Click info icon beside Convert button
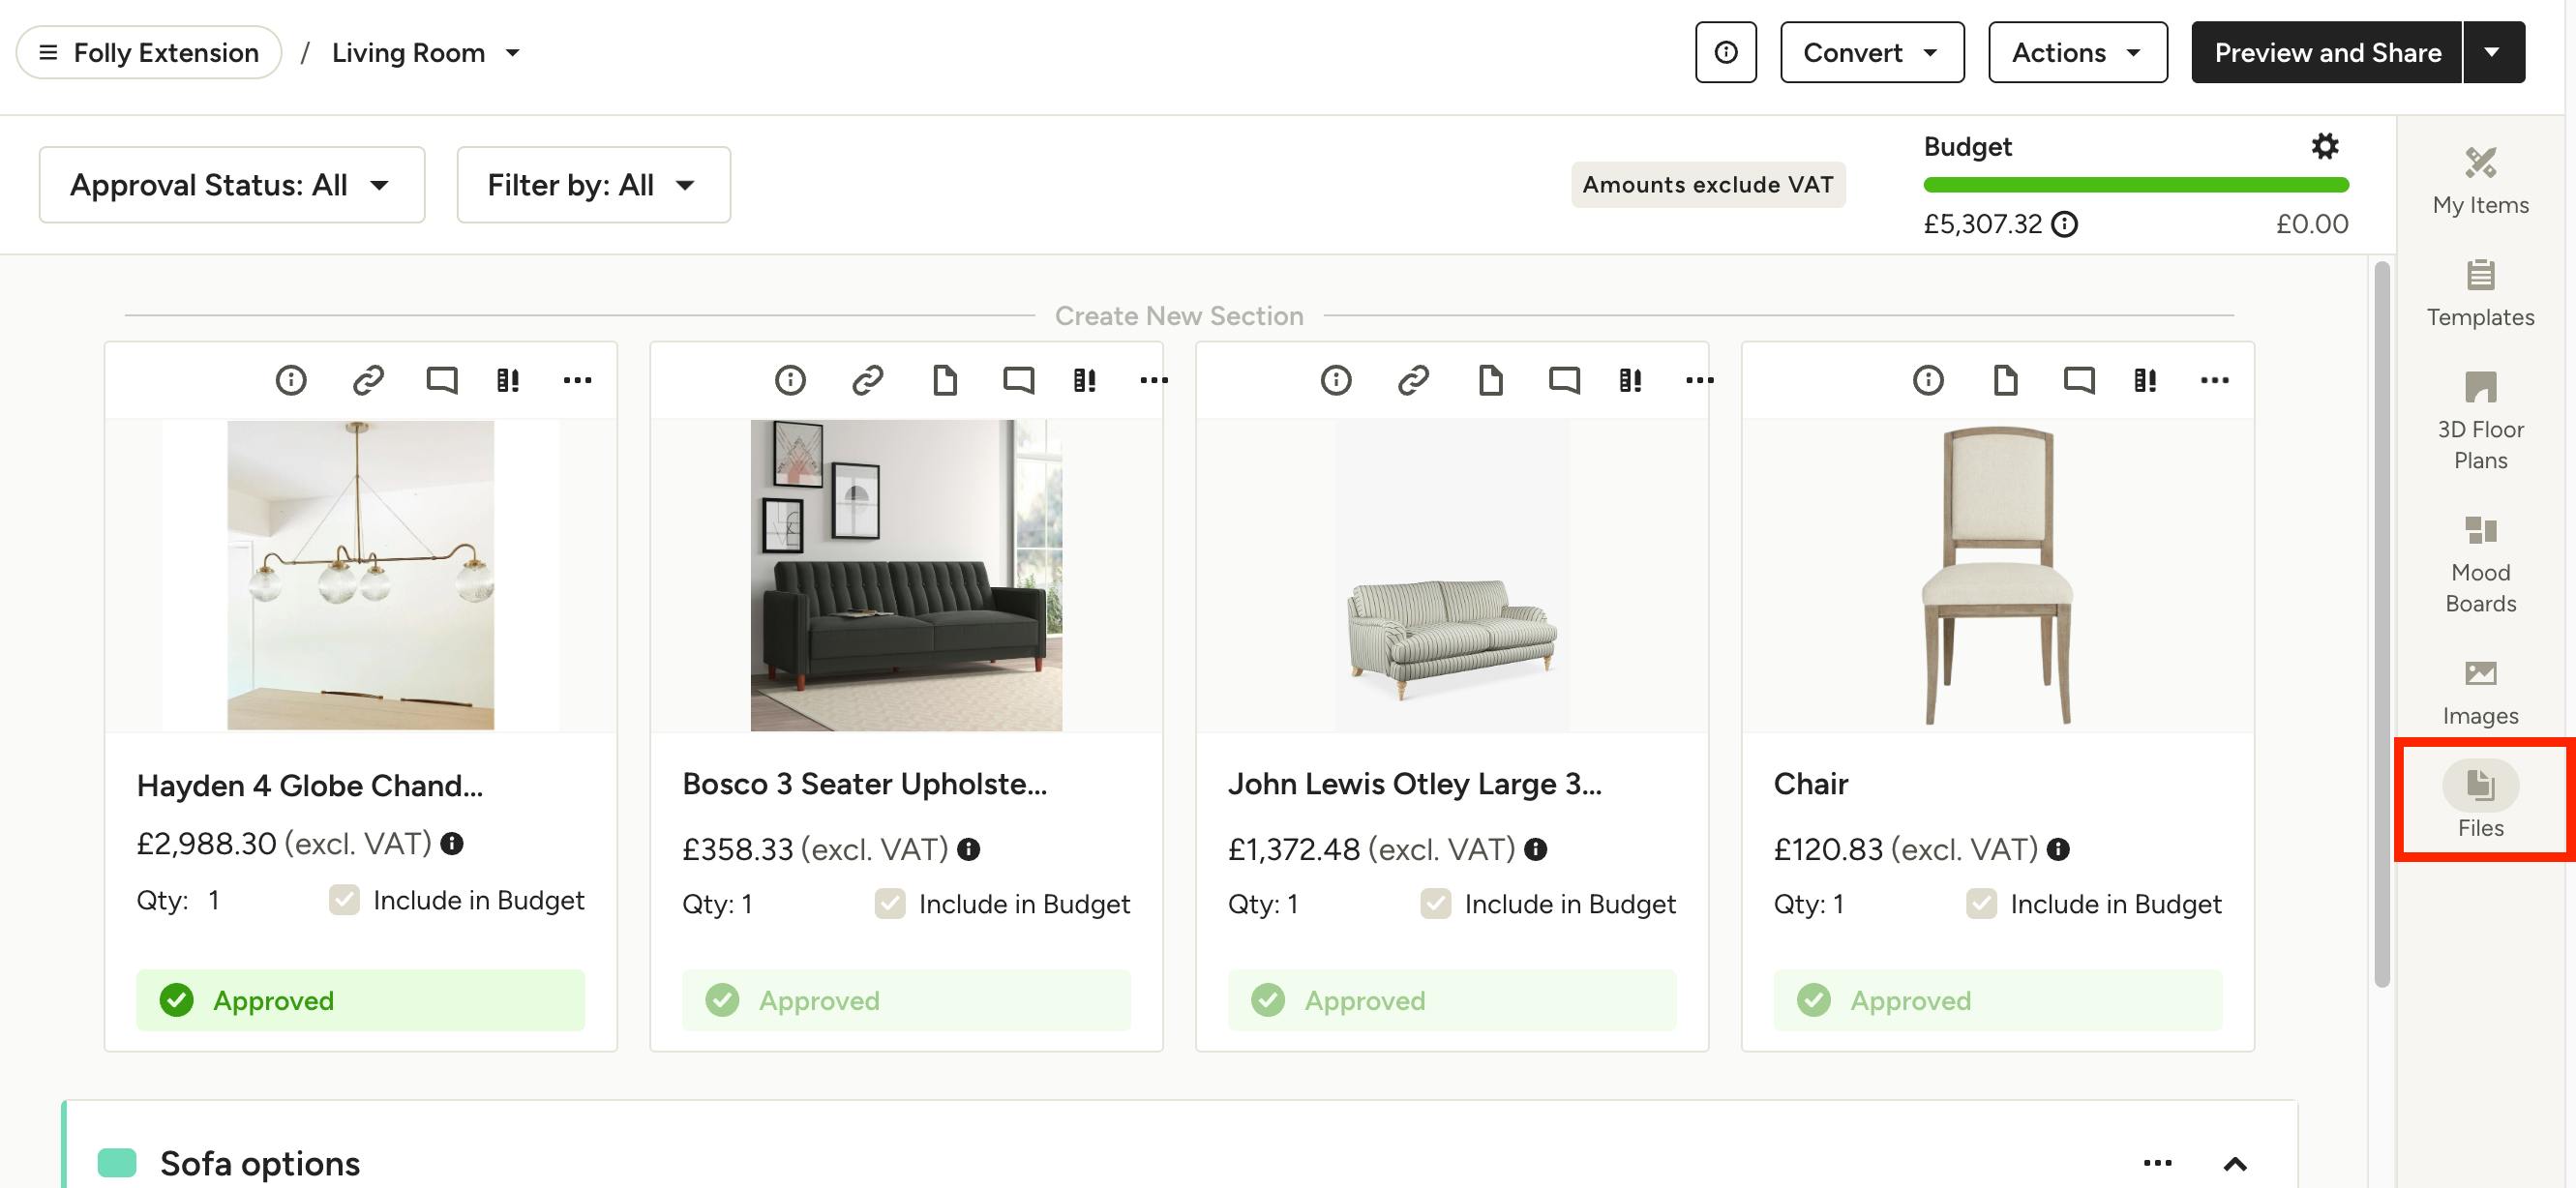Screen dimensions: 2576x1188 click(1725, 52)
